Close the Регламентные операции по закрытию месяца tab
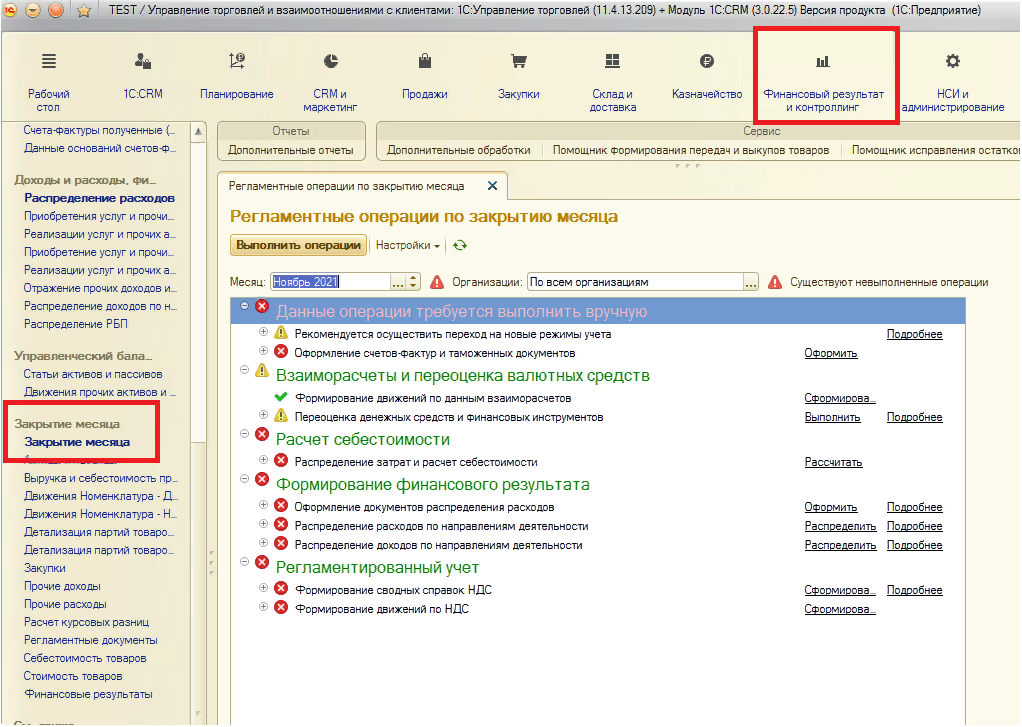This screenshot has width=1022, height=727. click(491, 186)
